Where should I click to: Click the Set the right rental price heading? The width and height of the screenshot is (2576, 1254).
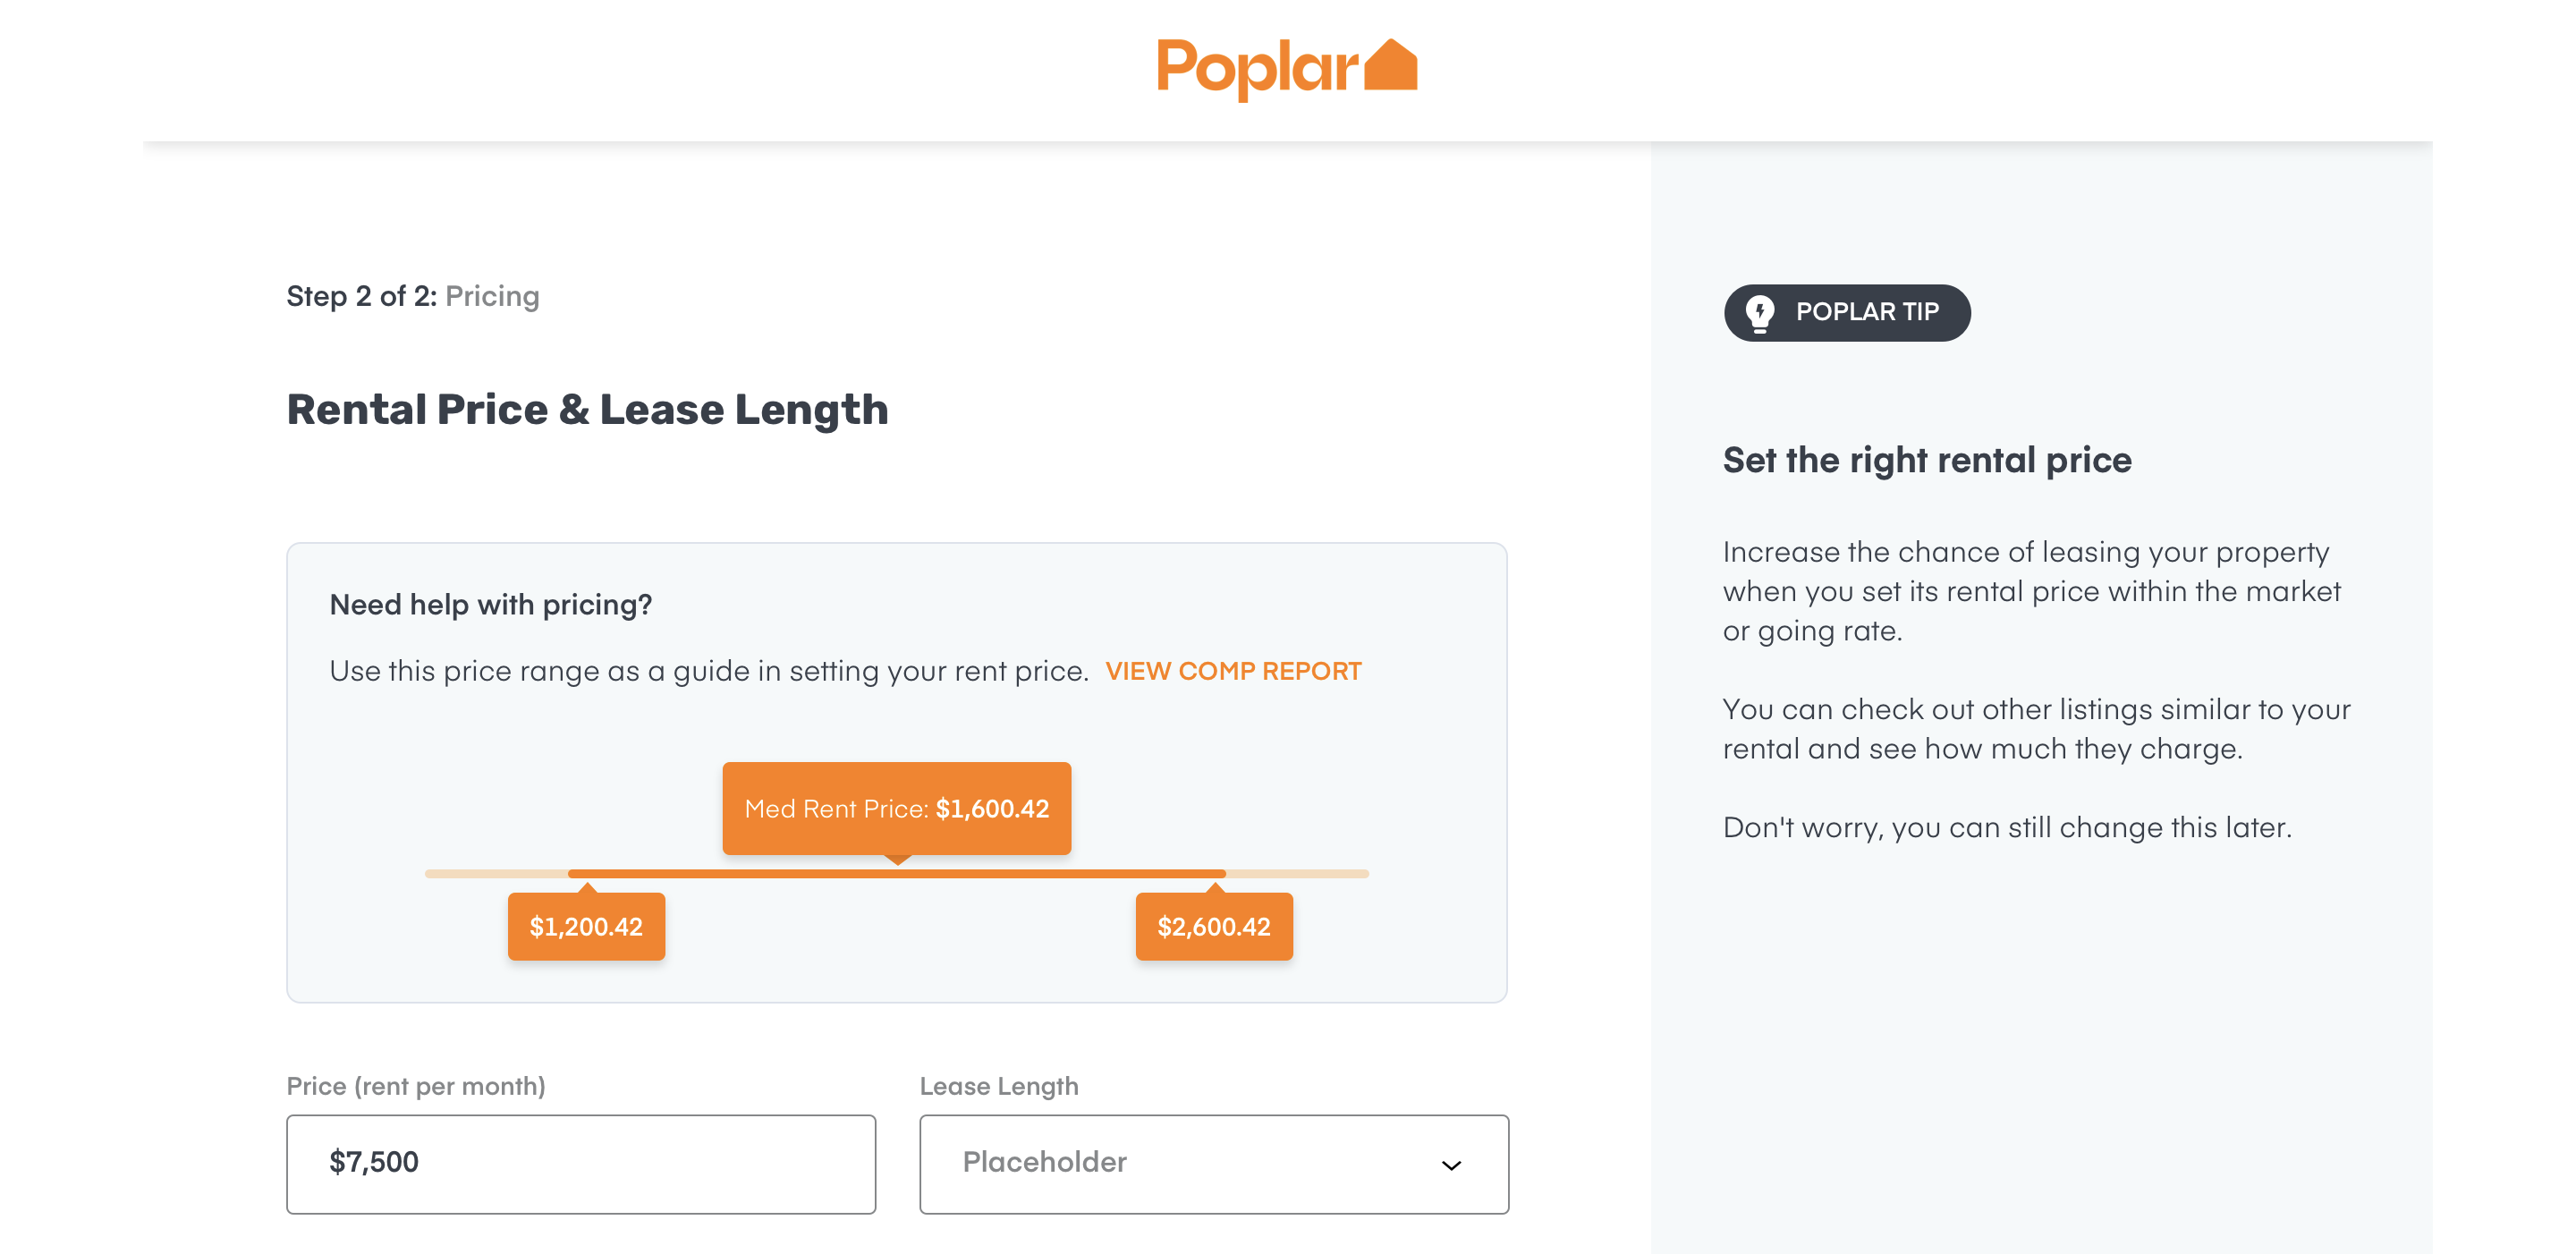1927,461
